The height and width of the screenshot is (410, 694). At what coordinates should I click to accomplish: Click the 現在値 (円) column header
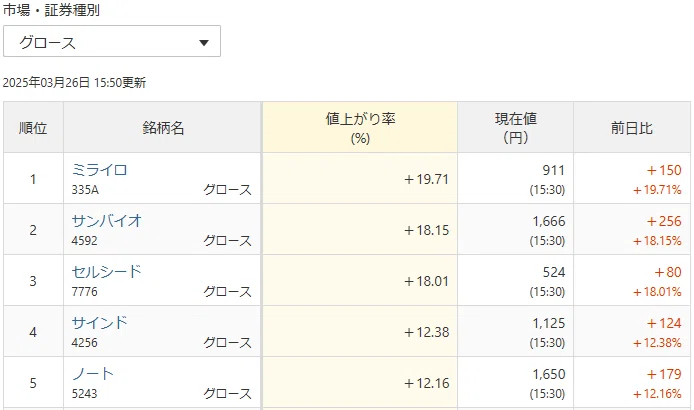pos(516,128)
